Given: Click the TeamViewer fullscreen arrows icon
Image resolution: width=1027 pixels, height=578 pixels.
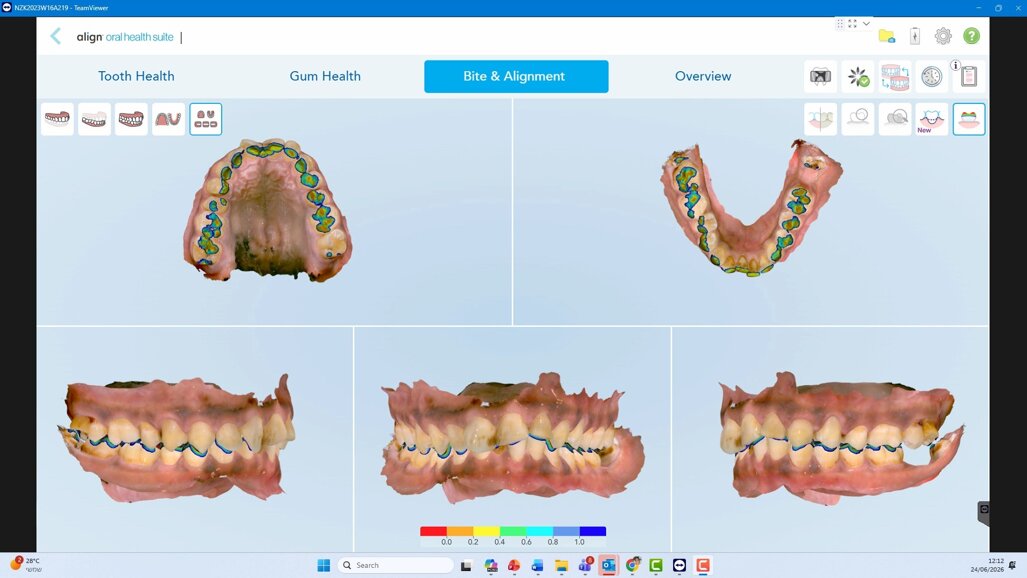Looking at the screenshot, I should click(852, 24).
